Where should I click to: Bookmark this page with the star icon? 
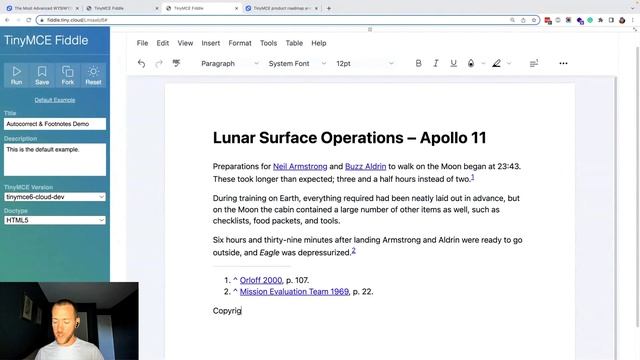point(533,20)
